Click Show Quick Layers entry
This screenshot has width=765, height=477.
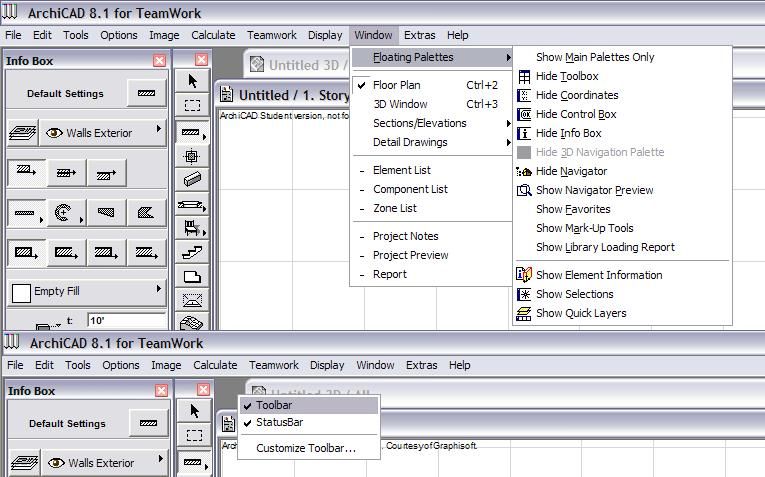click(623, 313)
